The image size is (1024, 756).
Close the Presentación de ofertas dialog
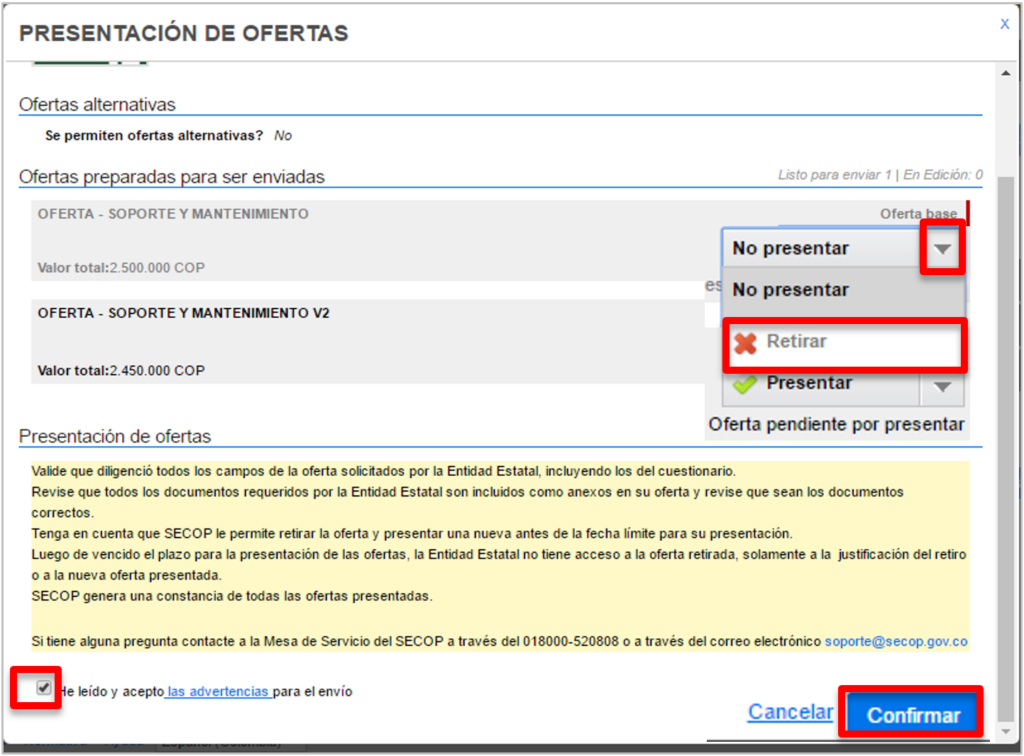tap(1004, 24)
